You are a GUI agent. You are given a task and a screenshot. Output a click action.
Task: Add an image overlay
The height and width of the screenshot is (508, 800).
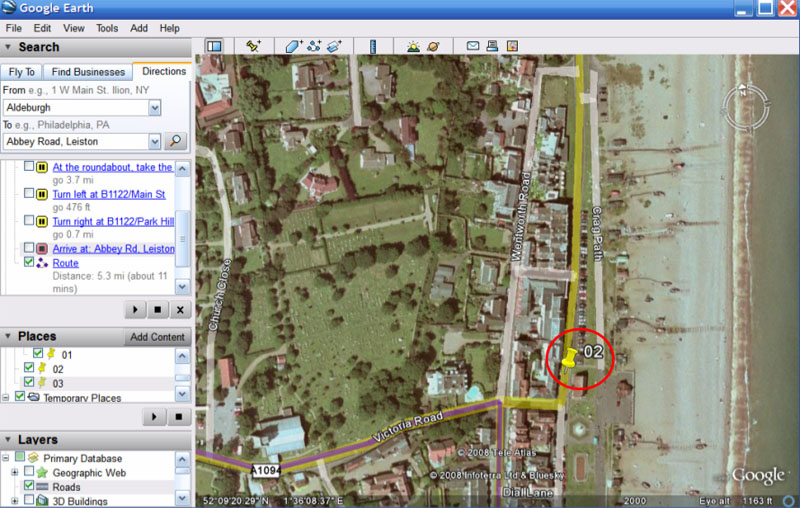coord(334,46)
